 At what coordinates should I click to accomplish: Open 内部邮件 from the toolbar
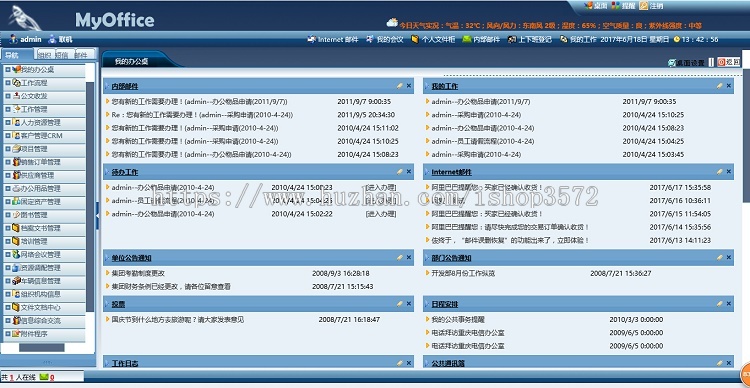(x=481, y=40)
